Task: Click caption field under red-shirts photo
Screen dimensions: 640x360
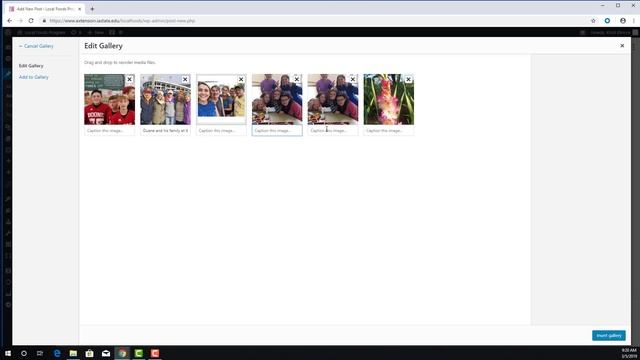Action: (109, 131)
